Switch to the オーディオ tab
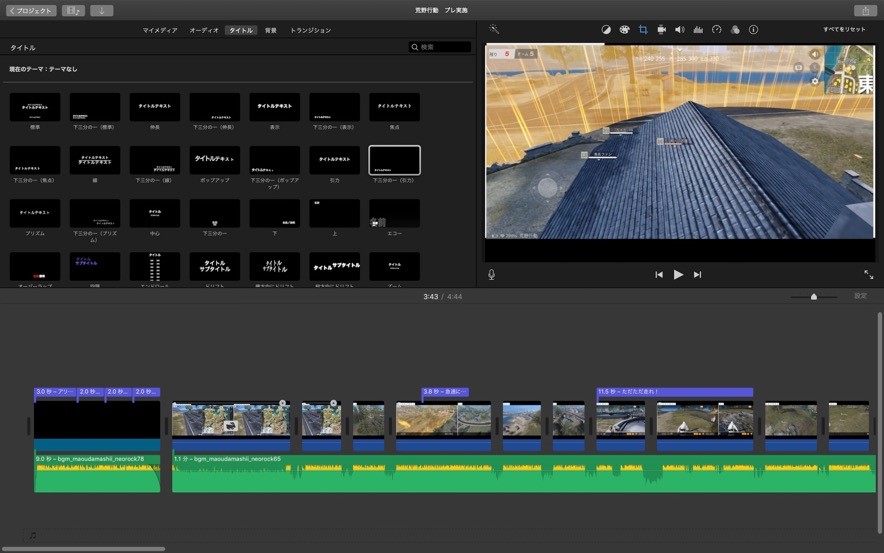Image resolution: width=884 pixels, height=553 pixels. (x=204, y=30)
